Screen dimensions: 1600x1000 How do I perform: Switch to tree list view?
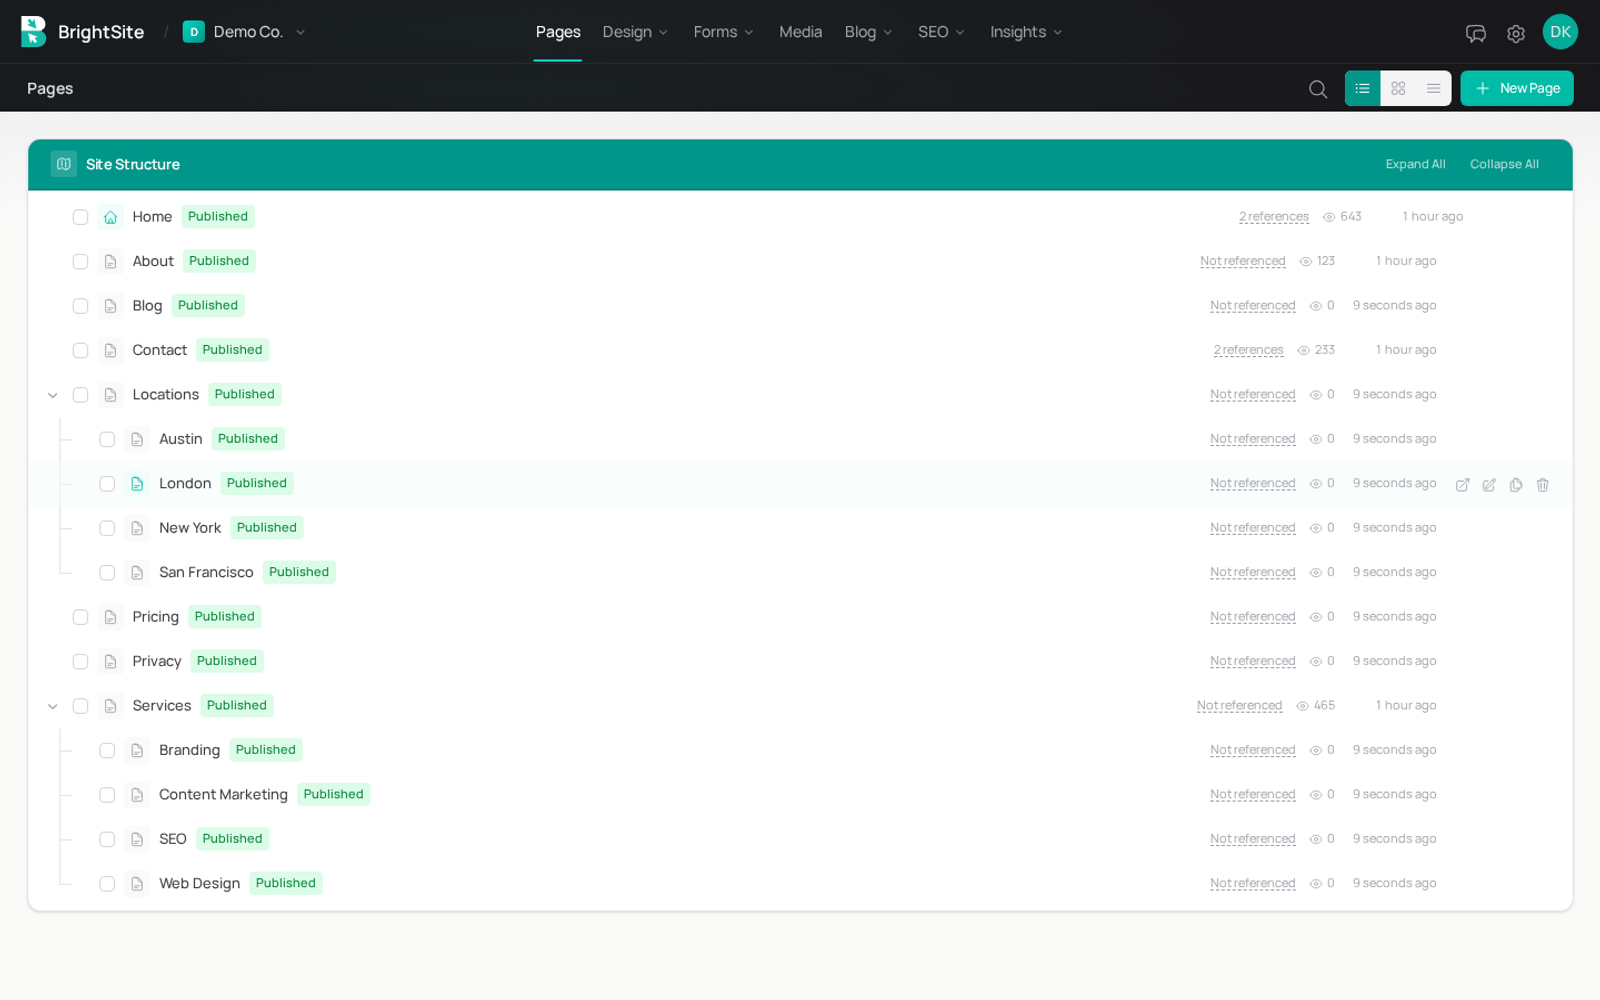1362,88
